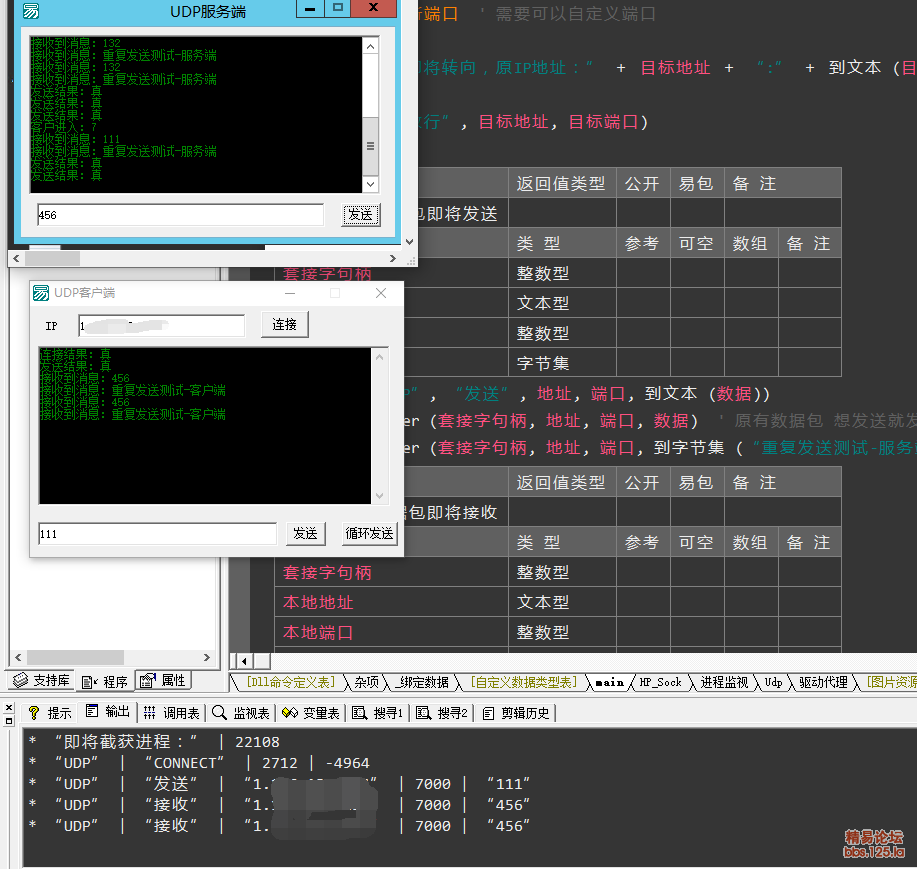Click the UDP服务端 window title icon
Image resolution: width=917 pixels, height=869 pixels.
(x=31, y=11)
